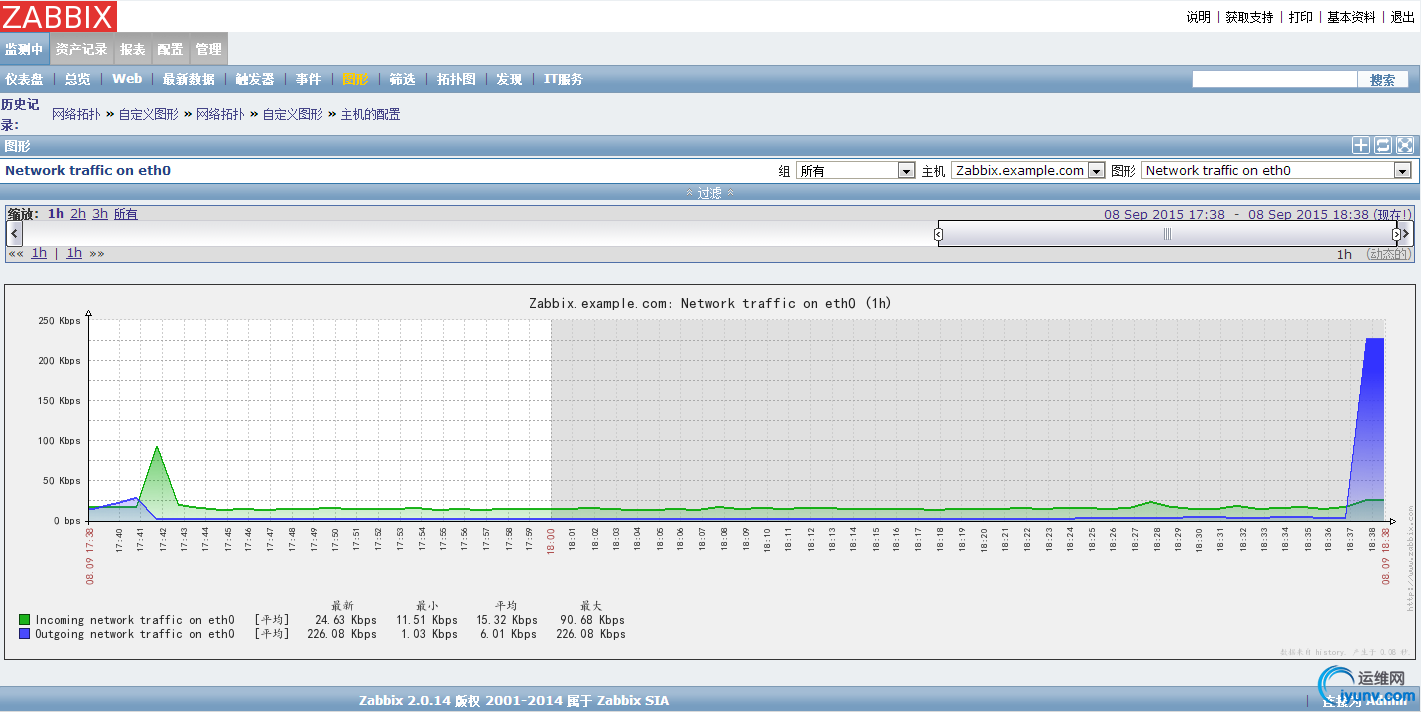This screenshot has height=712, width=1421.
Task: Switch to the 配置 main tab
Action: click(x=170, y=49)
